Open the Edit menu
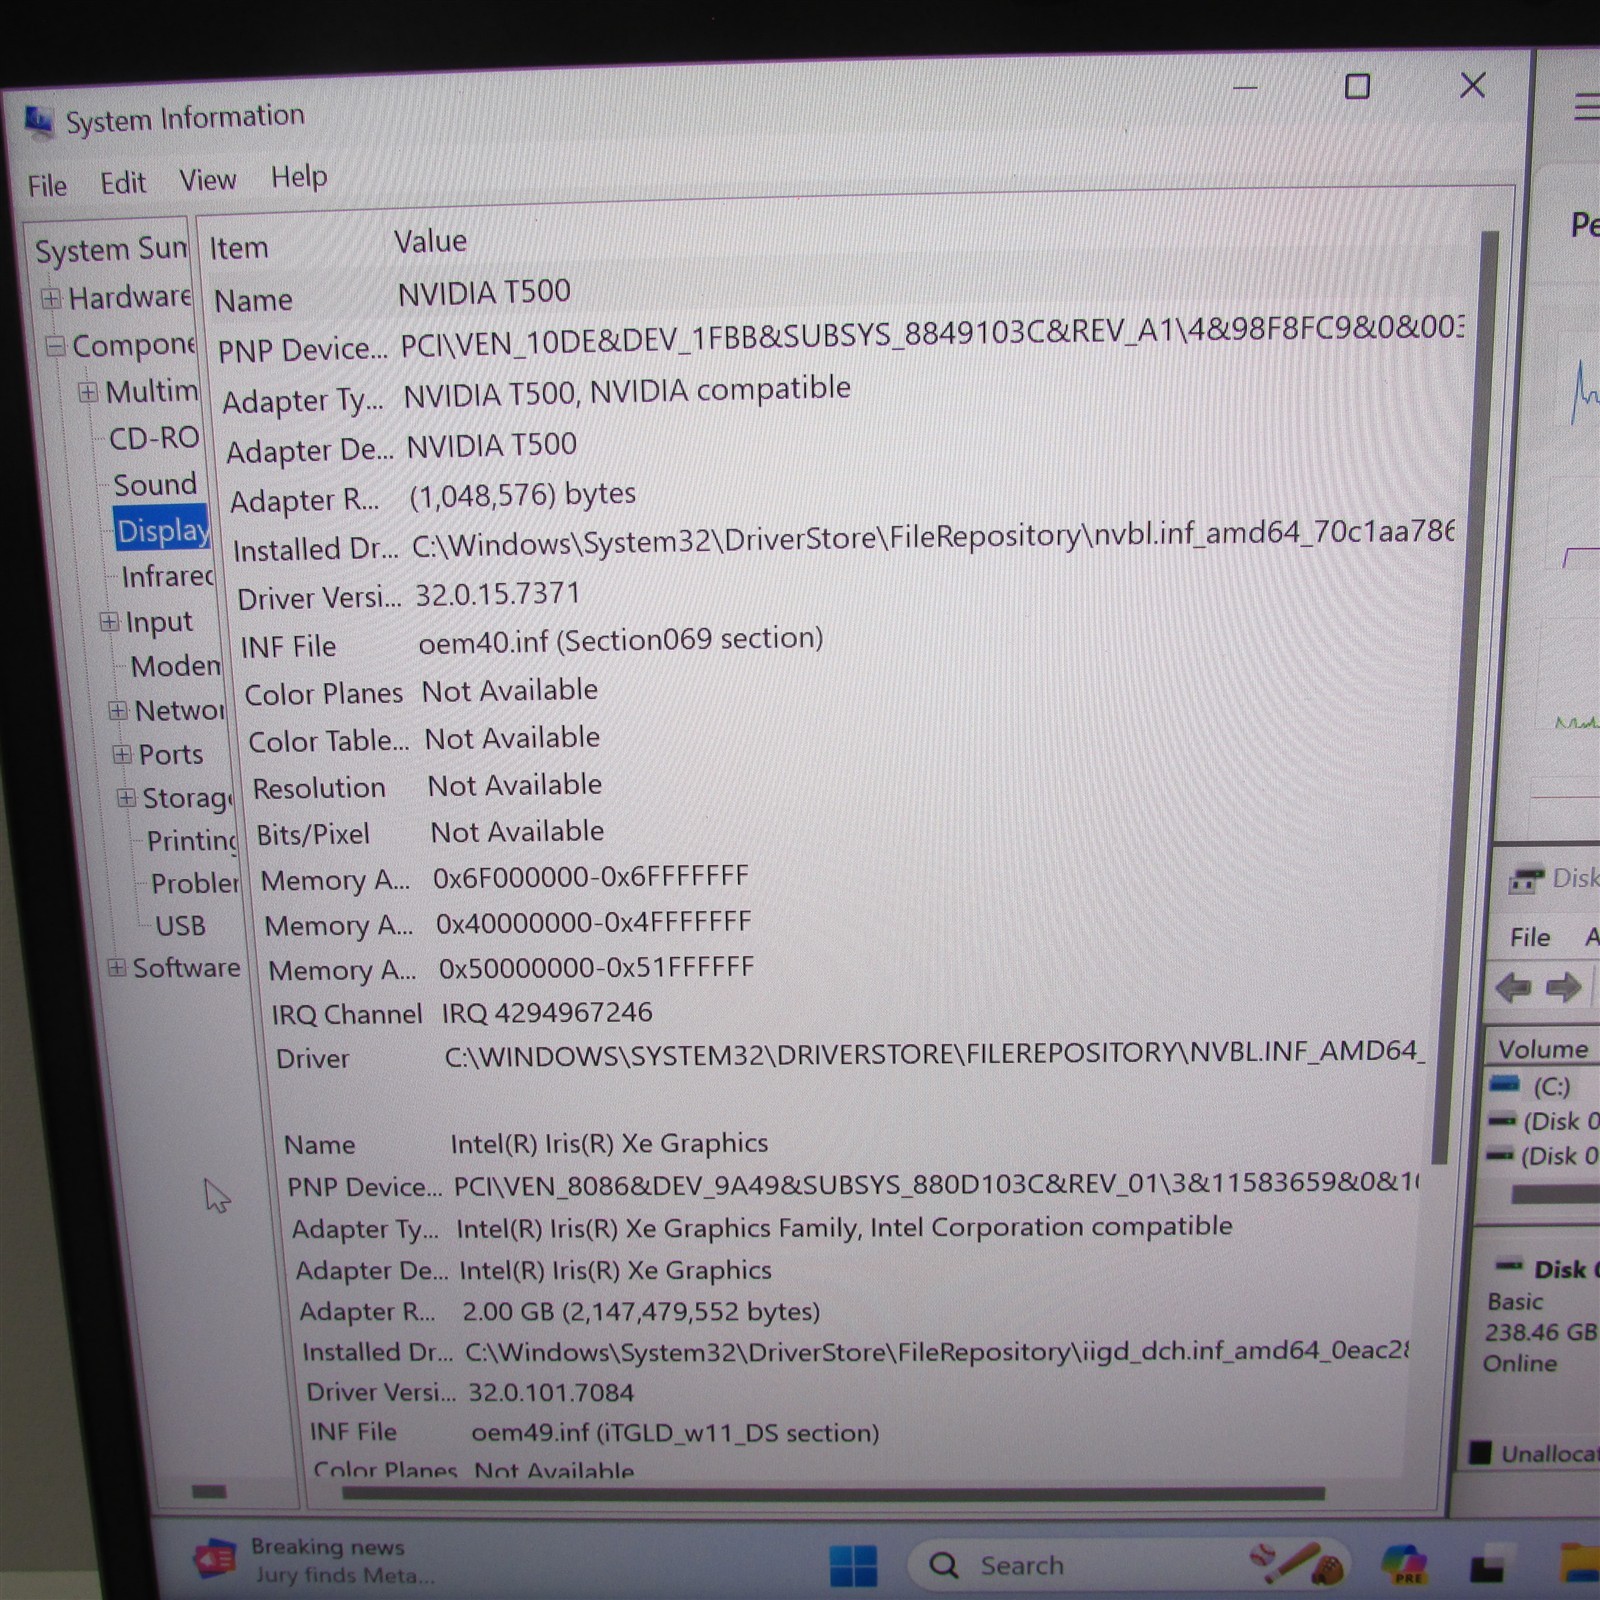 point(123,182)
